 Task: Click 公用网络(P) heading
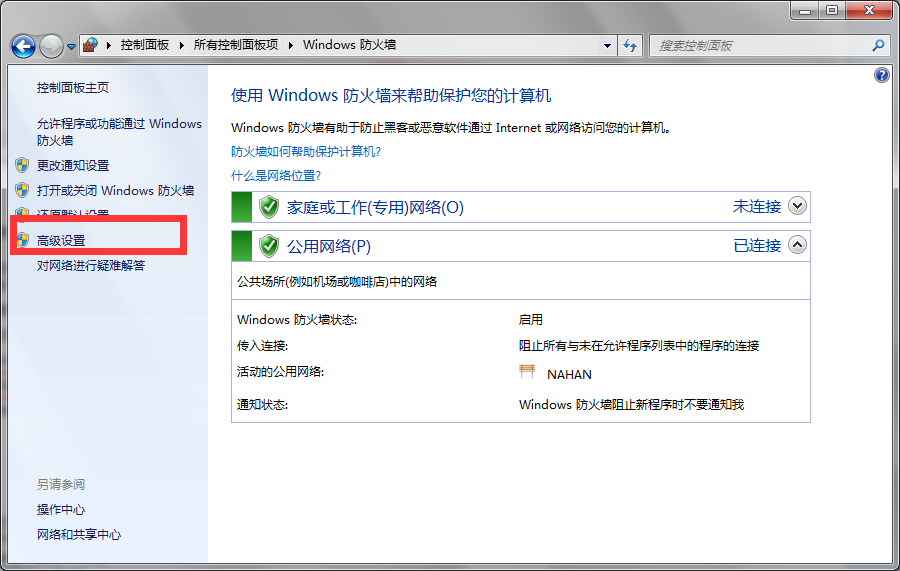pos(329,246)
